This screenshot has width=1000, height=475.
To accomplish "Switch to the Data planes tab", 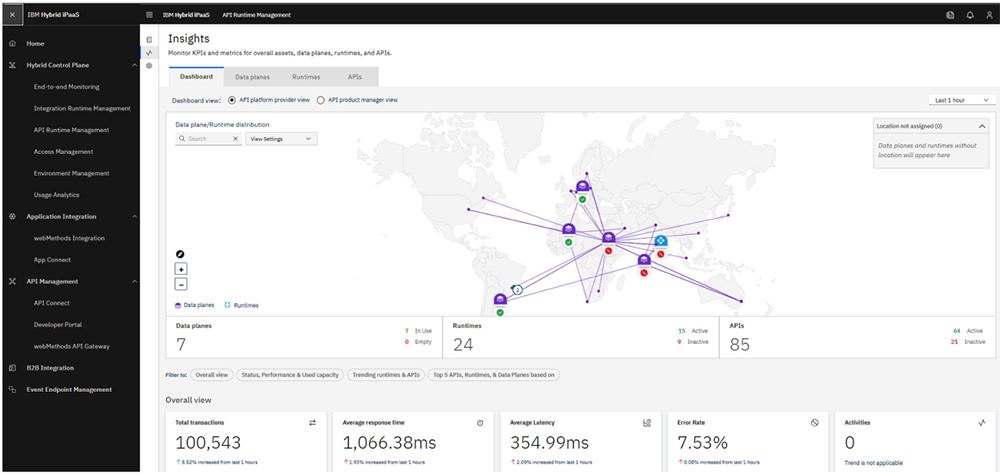I will [x=252, y=76].
